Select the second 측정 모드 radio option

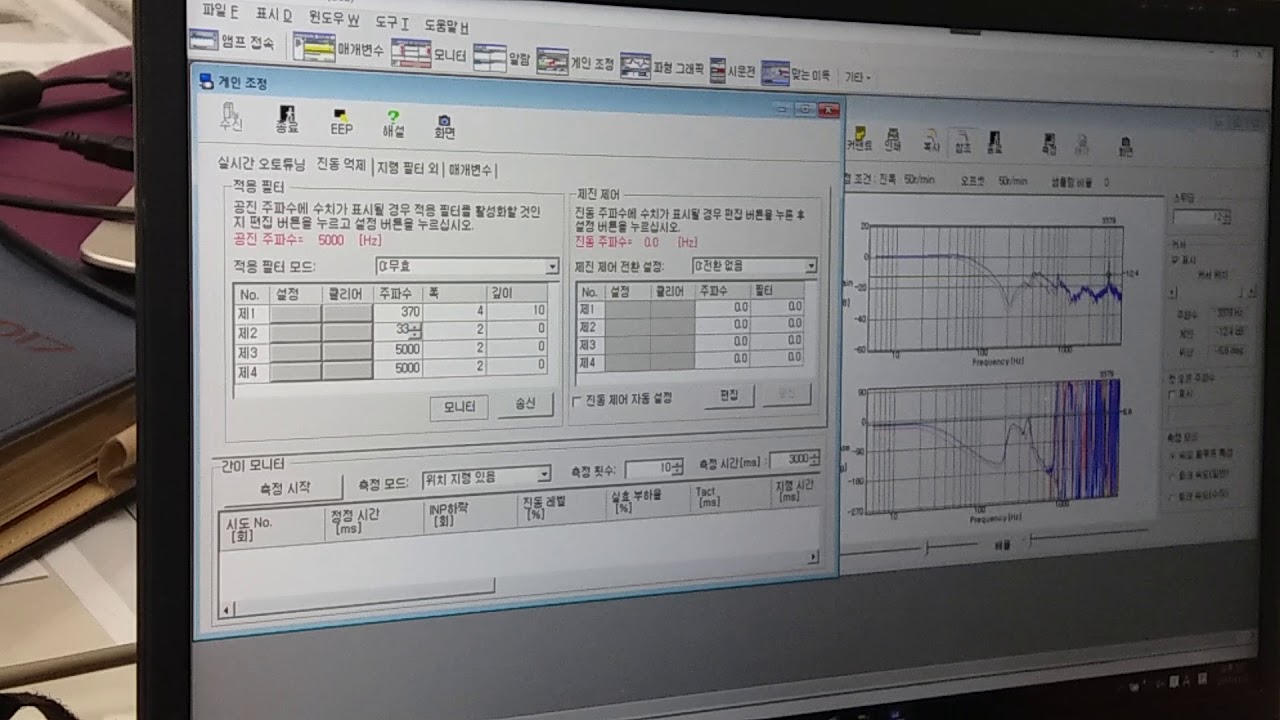pyautogui.click(x=1173, y=475)
